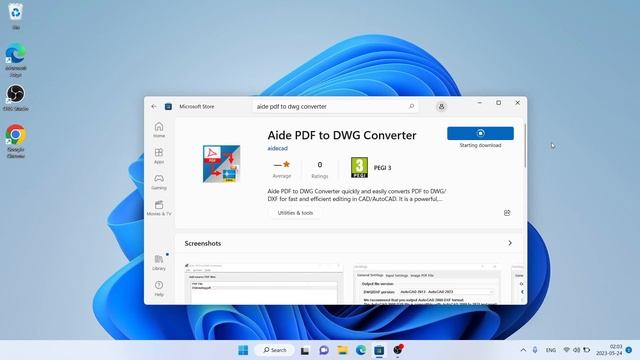Screen dimensions: 640x360
Task: Click the microphone tray icon
Action: pyautogui.click(x=535, y=350)
